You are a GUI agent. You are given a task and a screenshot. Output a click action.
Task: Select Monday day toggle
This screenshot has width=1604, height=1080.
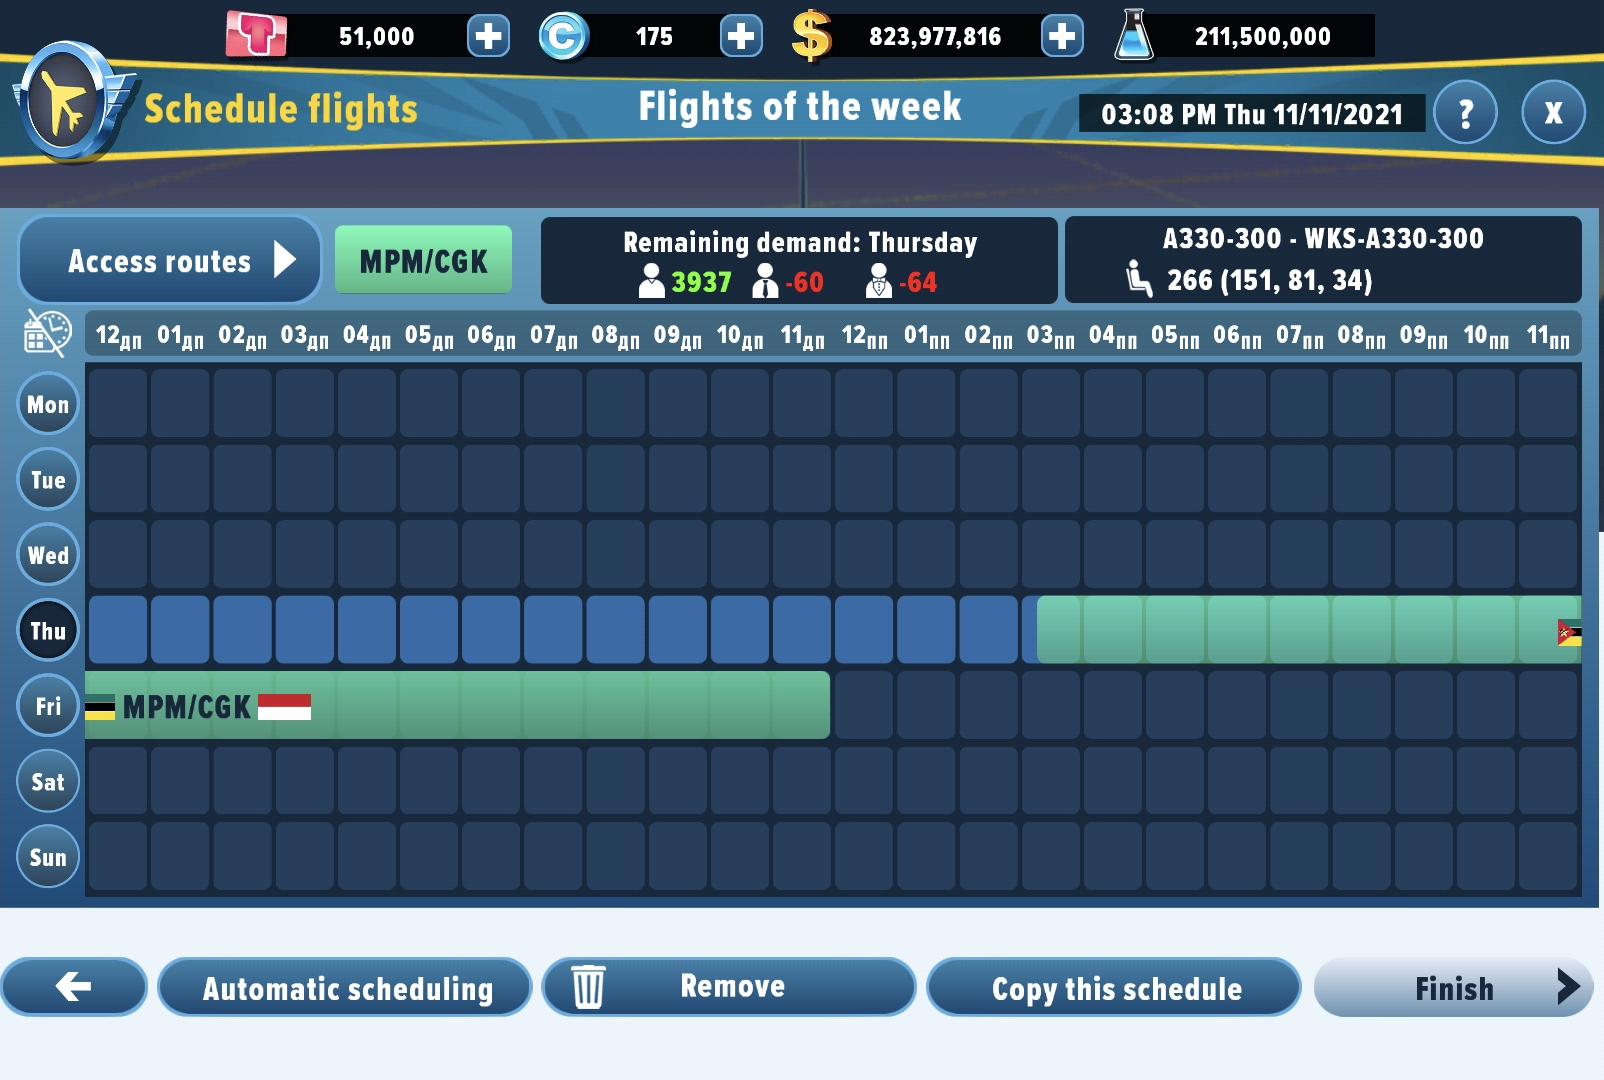click(48, 404)
